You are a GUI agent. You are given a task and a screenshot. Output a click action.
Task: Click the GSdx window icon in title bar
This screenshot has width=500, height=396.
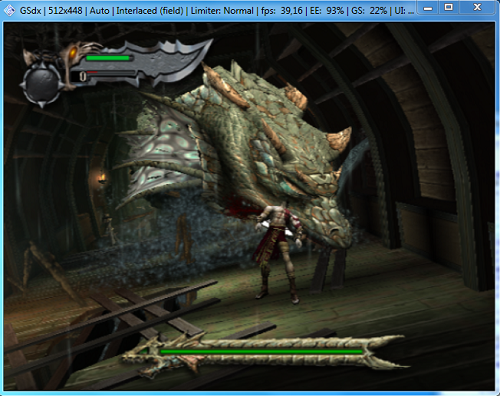point(9,10)
